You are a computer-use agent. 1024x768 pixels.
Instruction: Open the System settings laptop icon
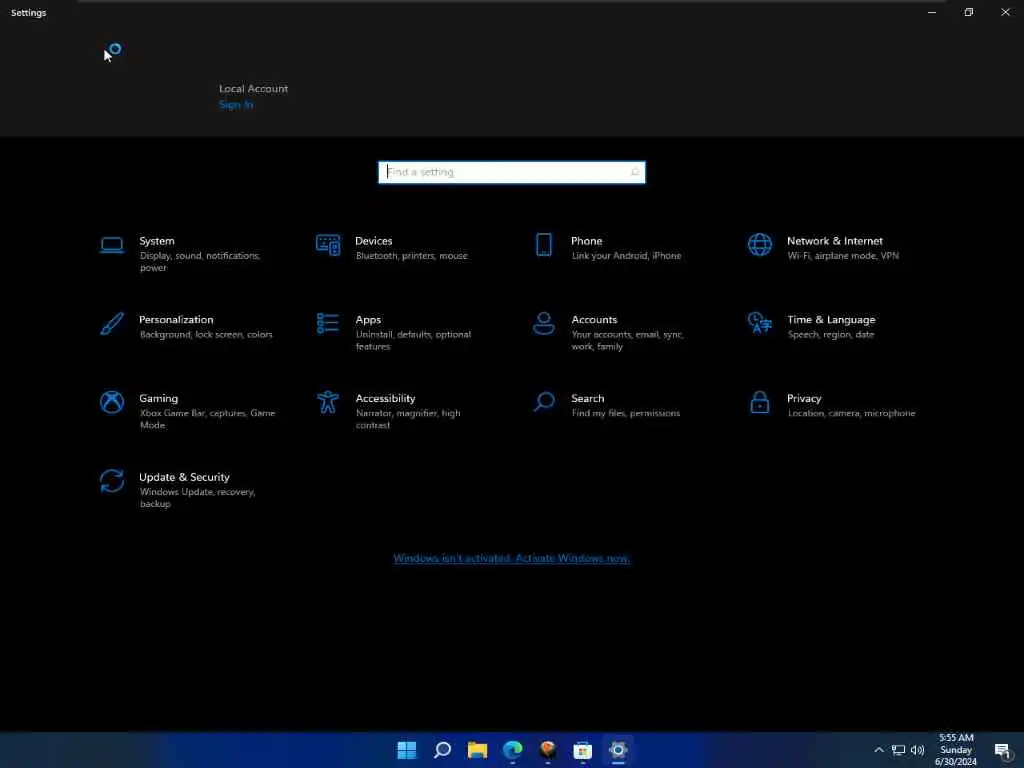coord(112,246)
